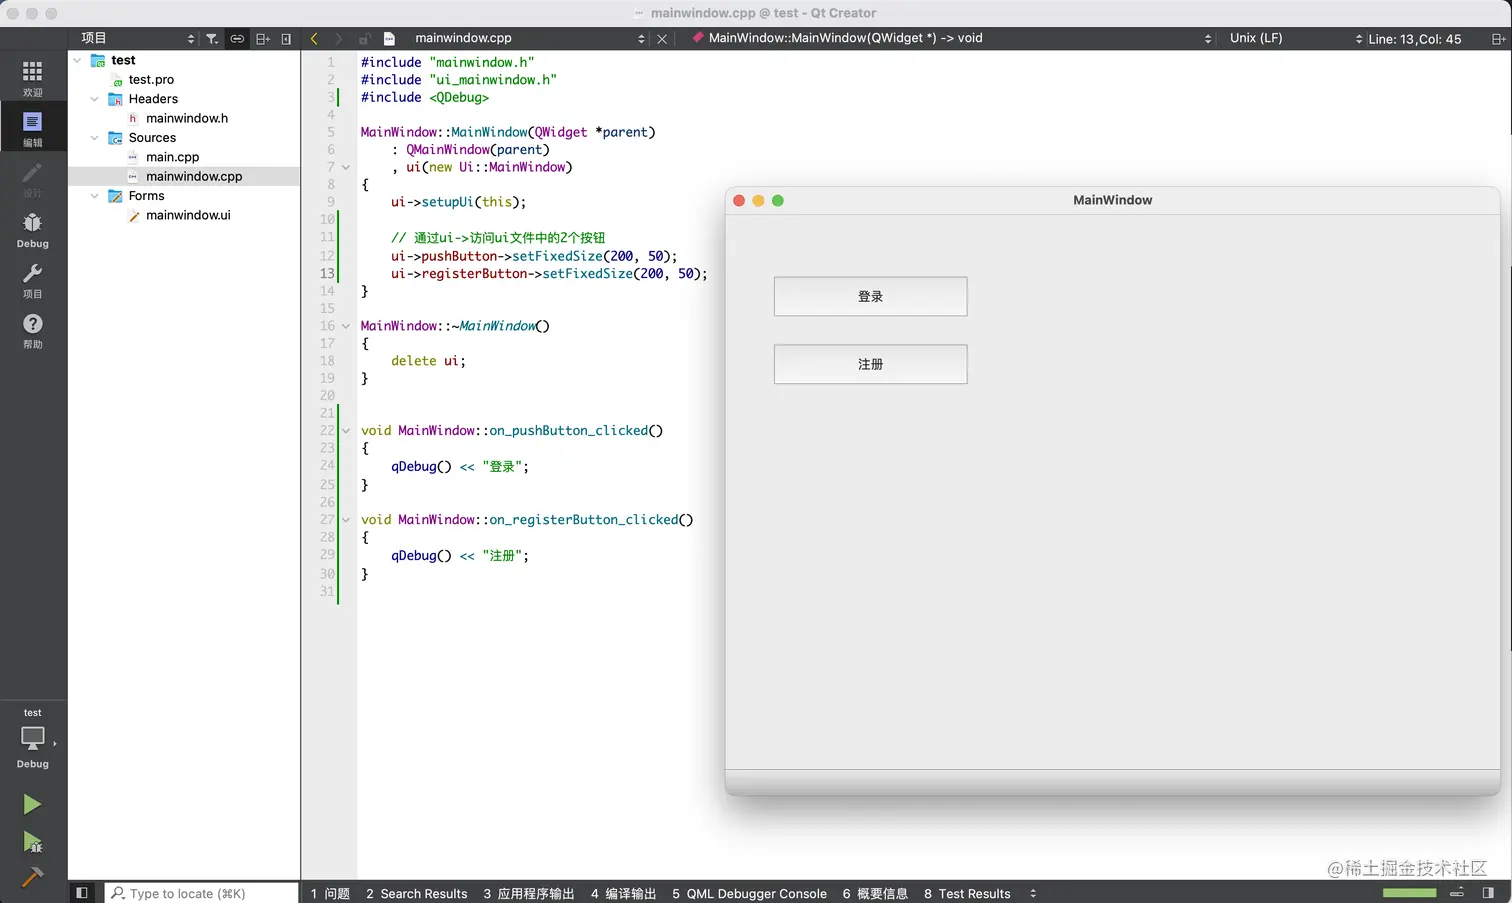The height and width of the screenshot is (903, 1512).
Task: Open the 2 Search Results pane
Action: [416, 893]
